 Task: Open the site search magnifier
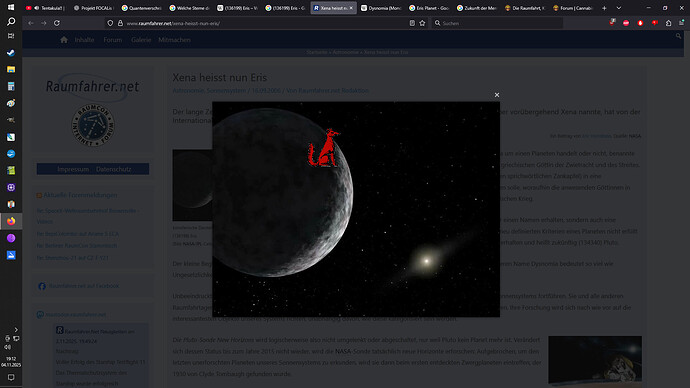tap(678, 37)
